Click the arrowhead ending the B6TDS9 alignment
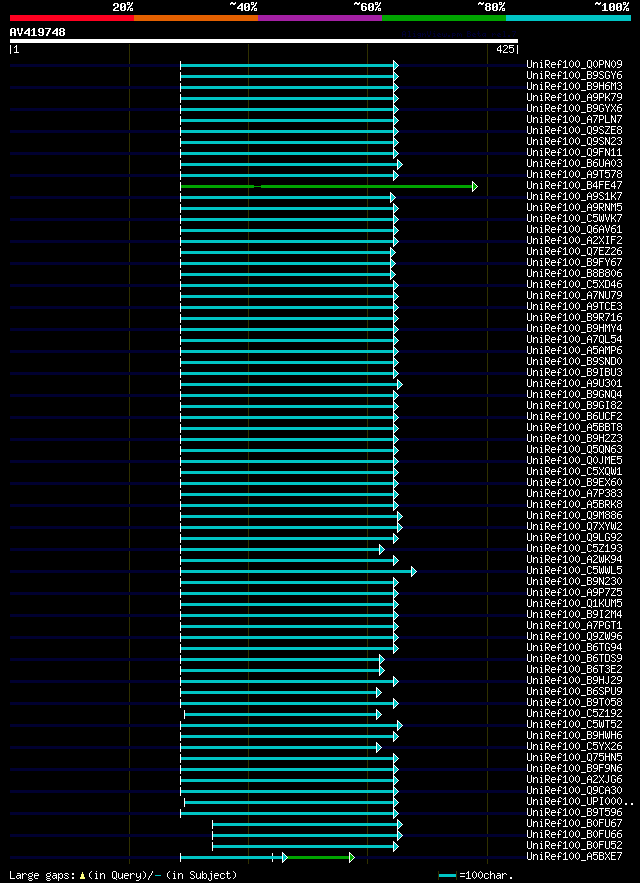The width and height of the screenshot is (640, 883). point(381,659)
